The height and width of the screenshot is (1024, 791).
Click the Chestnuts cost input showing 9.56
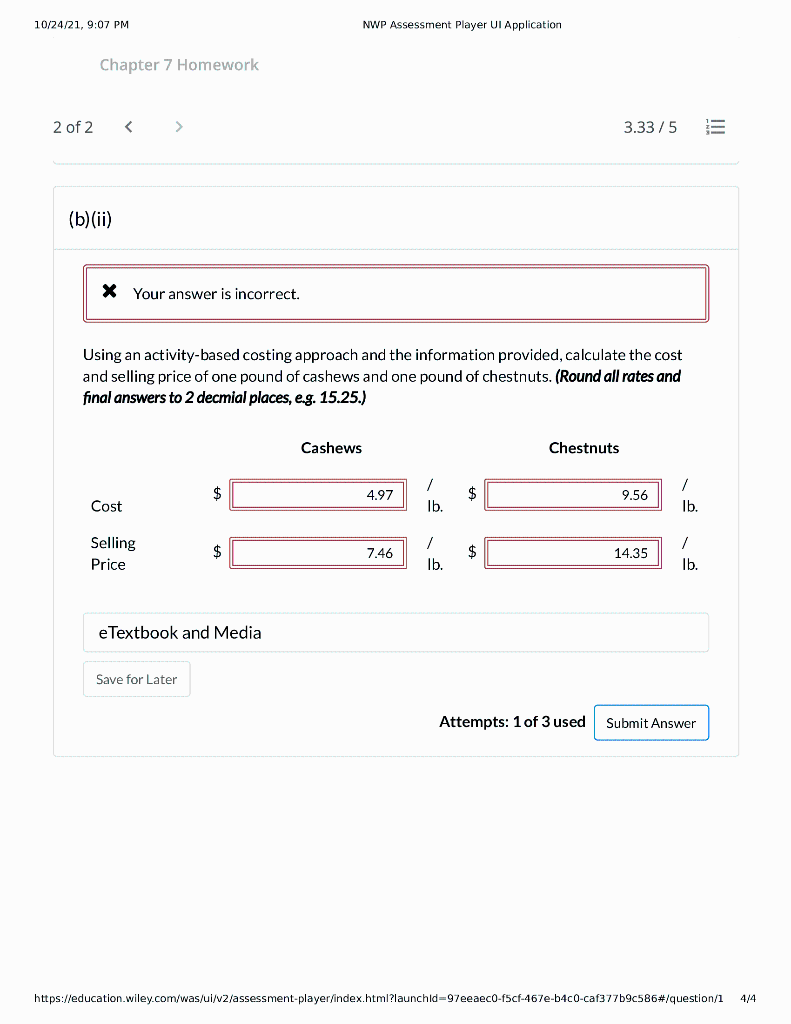(572, 494)
